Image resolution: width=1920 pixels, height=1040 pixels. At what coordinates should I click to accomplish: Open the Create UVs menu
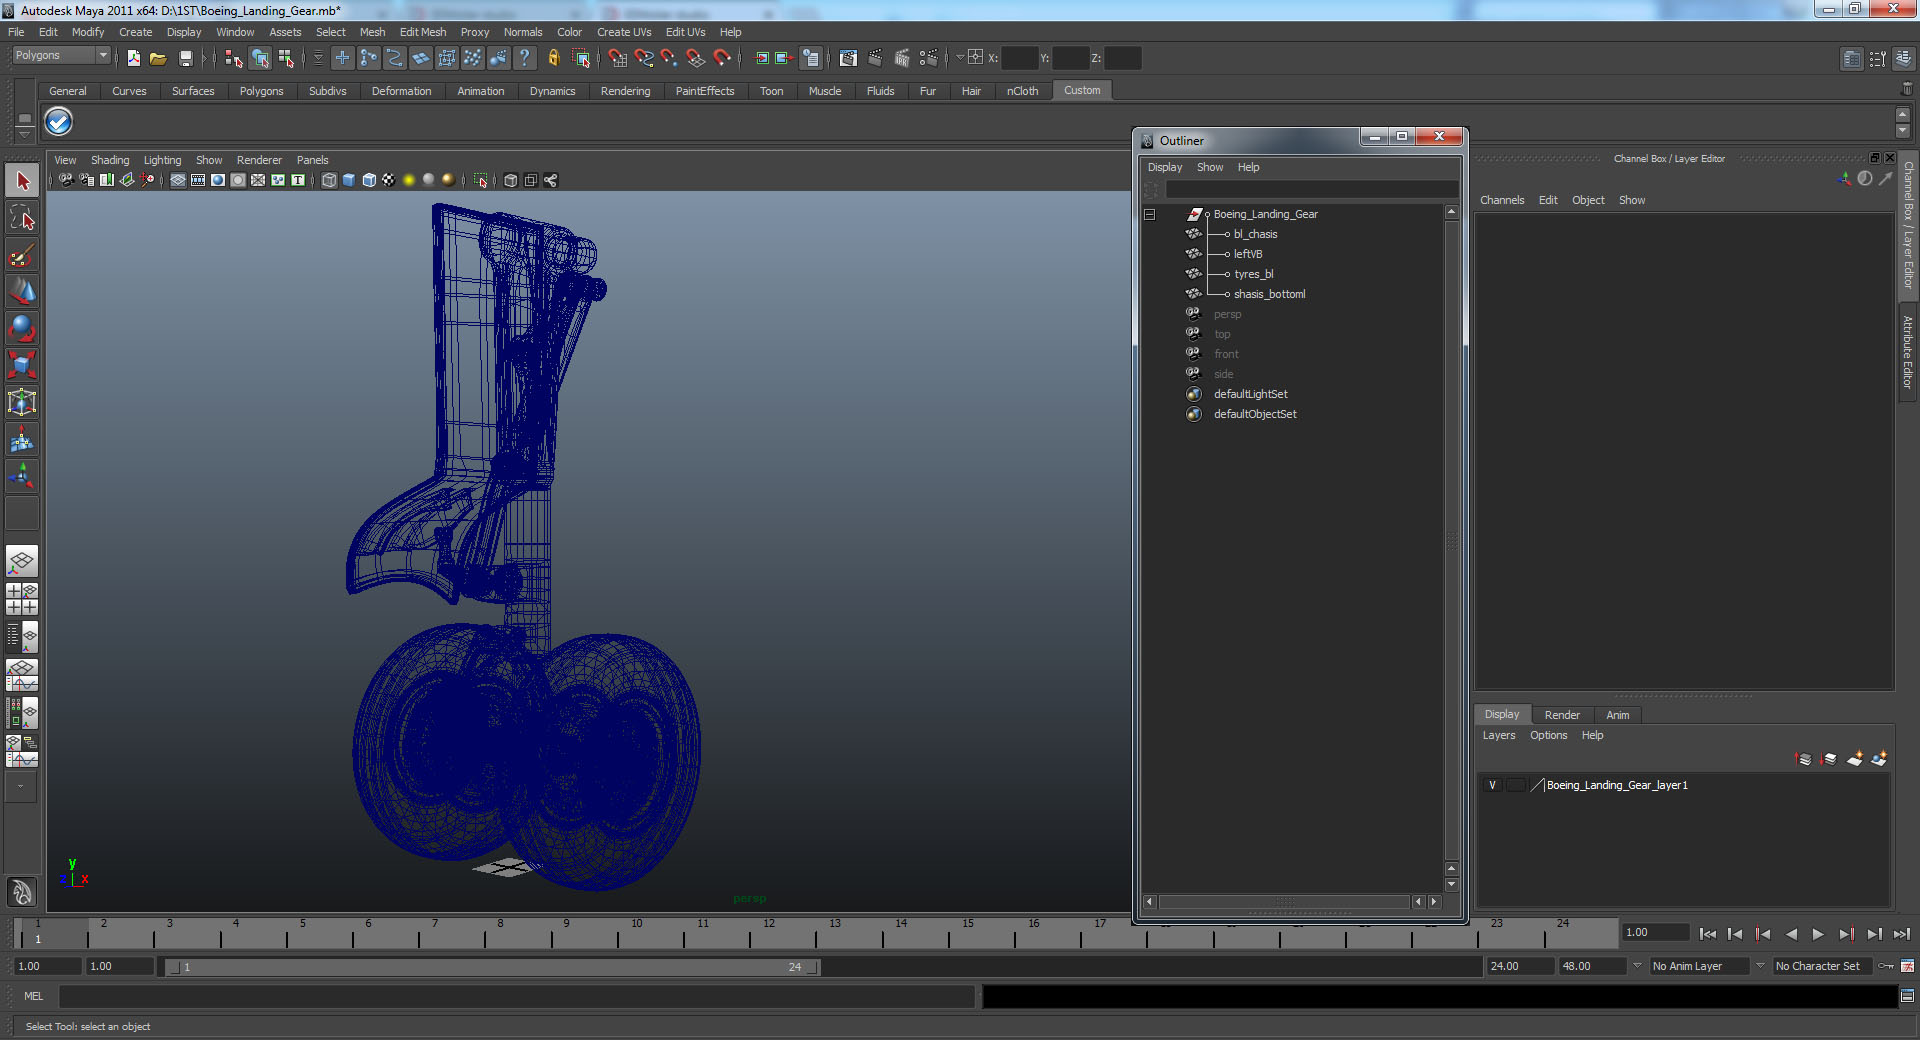tap(624, 32)
